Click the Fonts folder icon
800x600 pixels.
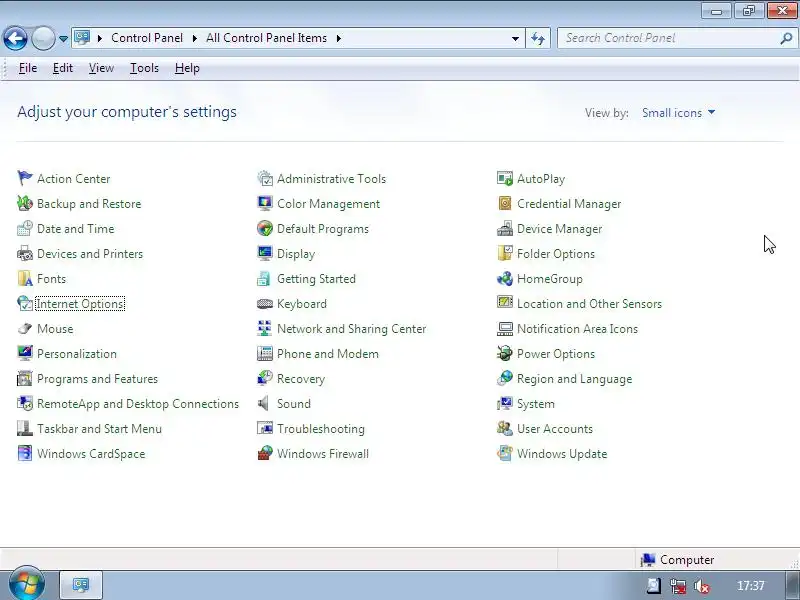tap(24, 278)
